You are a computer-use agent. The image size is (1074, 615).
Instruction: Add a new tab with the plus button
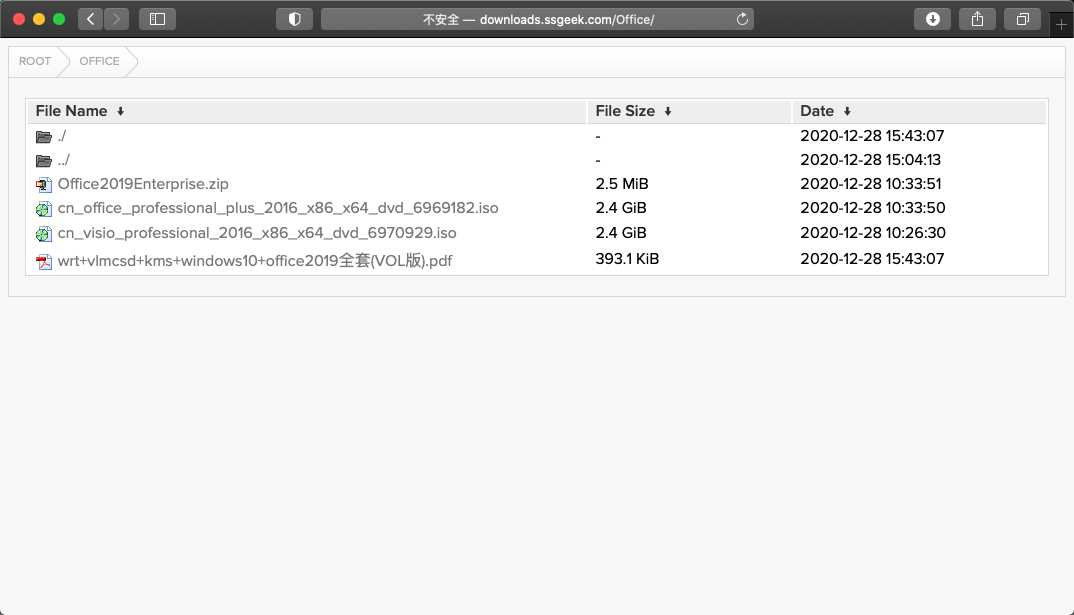coord(1061,25)
